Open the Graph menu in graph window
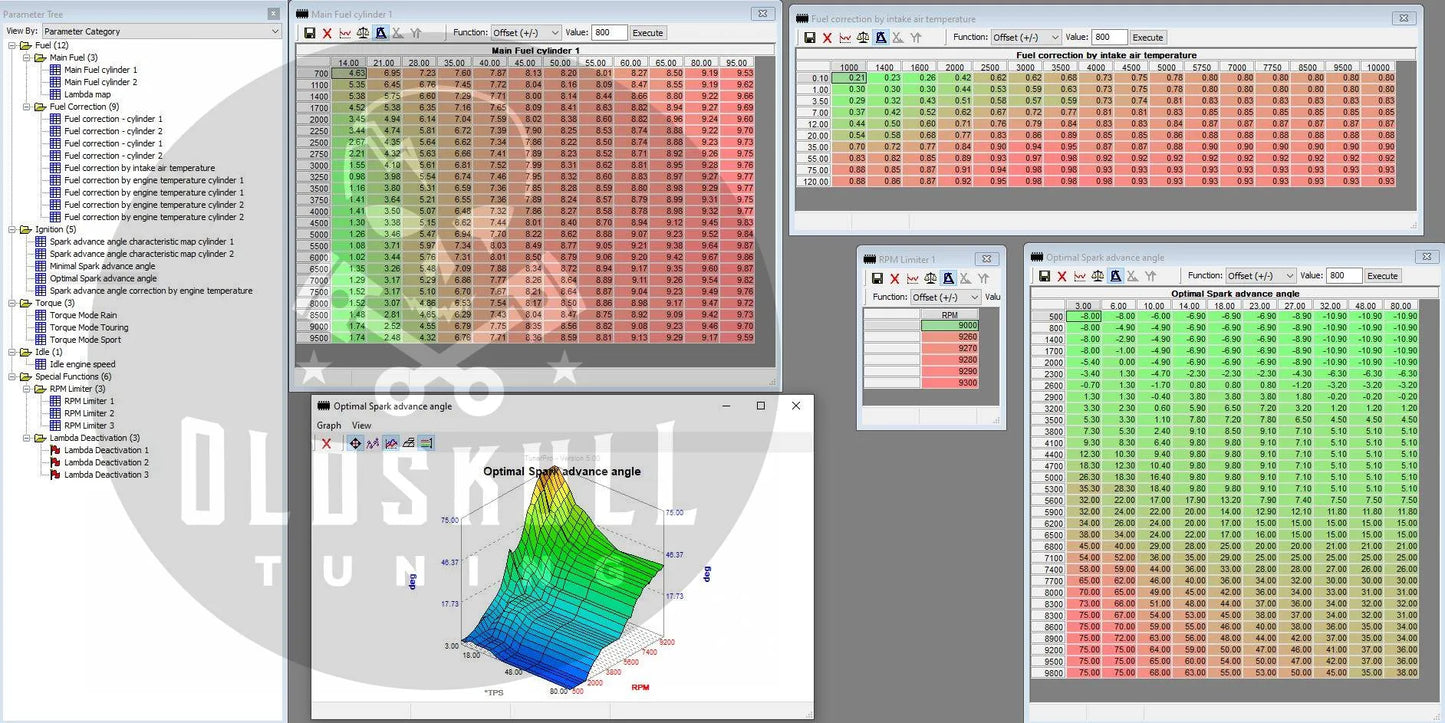The image size is (1445, 723). pos(329,425)
